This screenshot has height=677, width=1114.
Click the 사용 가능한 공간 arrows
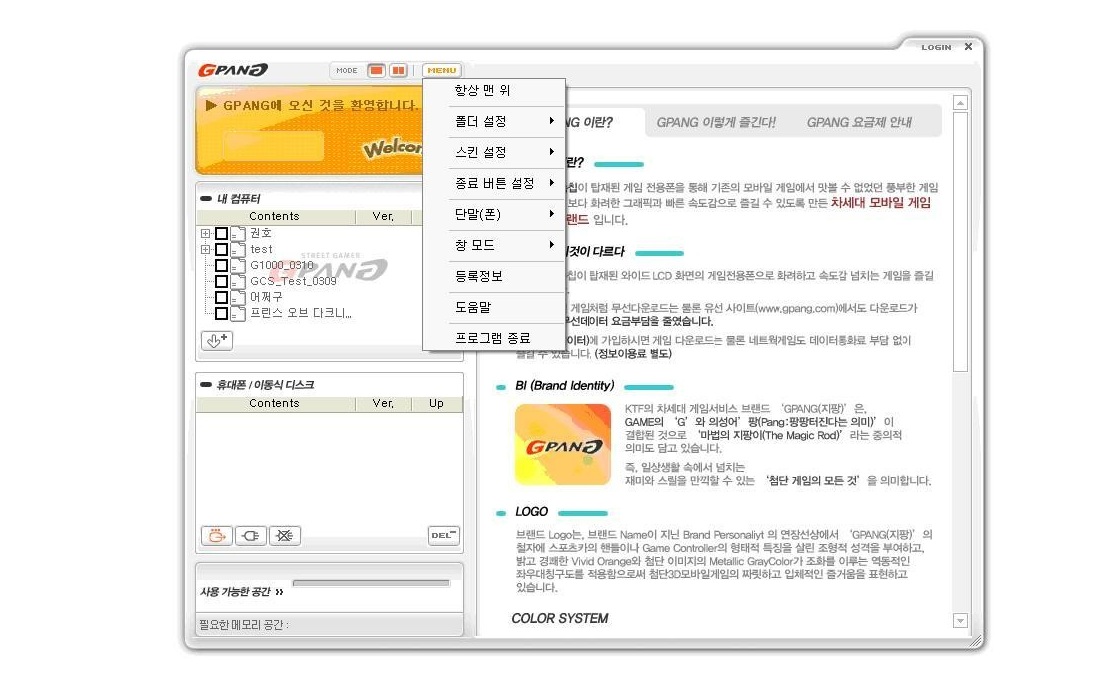coord(278,592)
